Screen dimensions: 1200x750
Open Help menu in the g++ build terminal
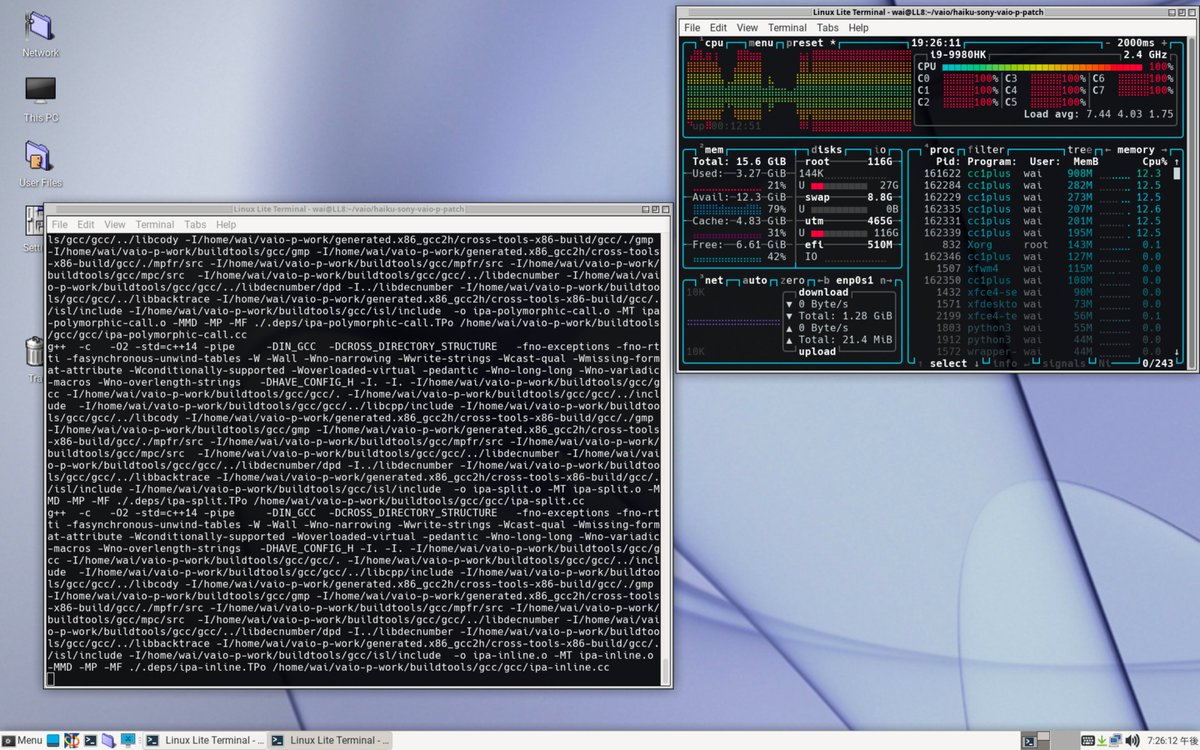coord(226,225)
